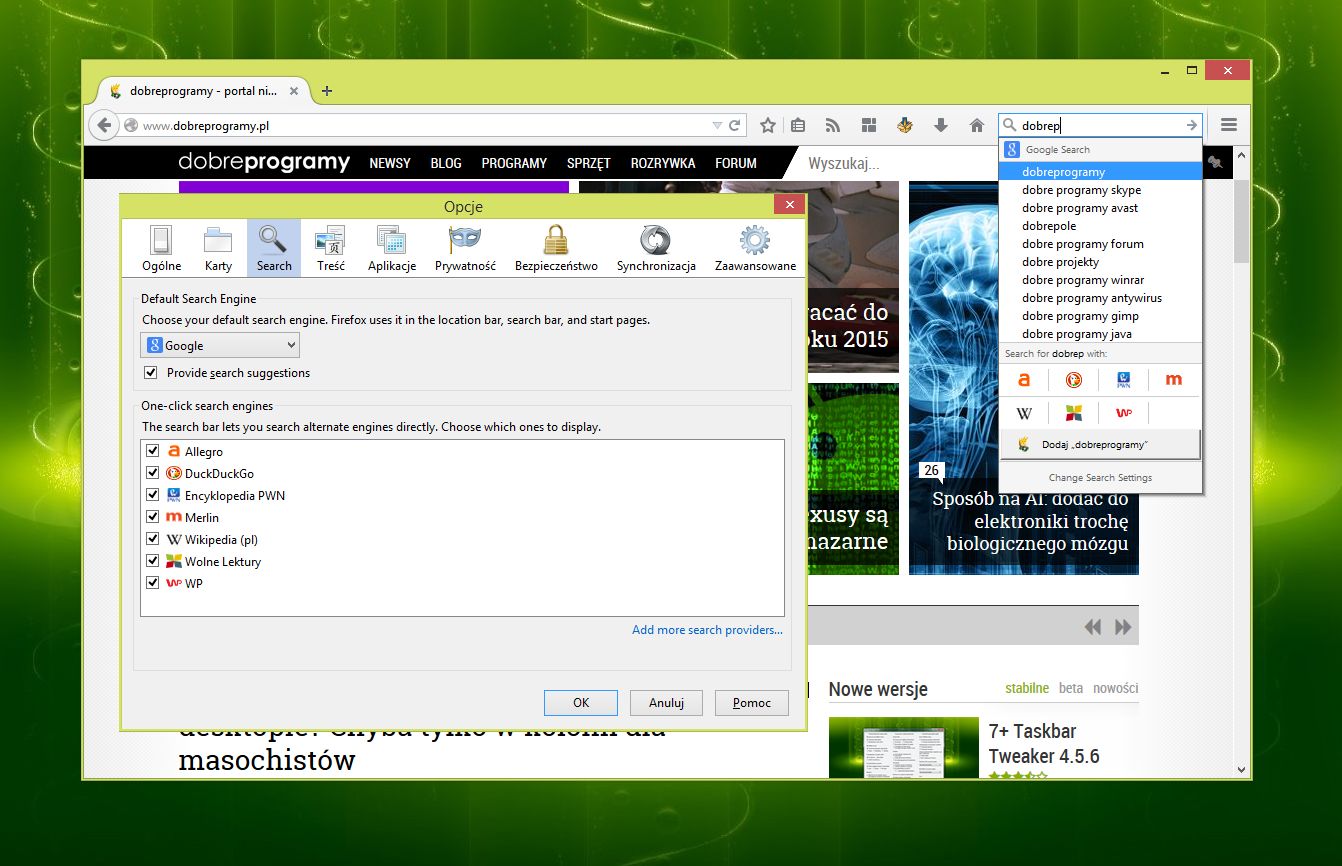
Task: Open the Aplikacje options tab
Action: (x=392, y=248)
